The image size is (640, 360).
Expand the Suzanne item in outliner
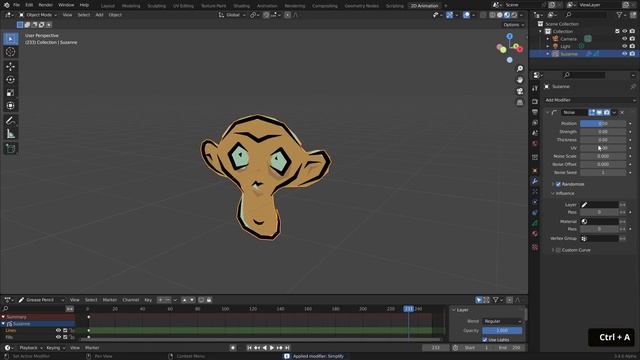pyautogui.click(x=548, y=54)
